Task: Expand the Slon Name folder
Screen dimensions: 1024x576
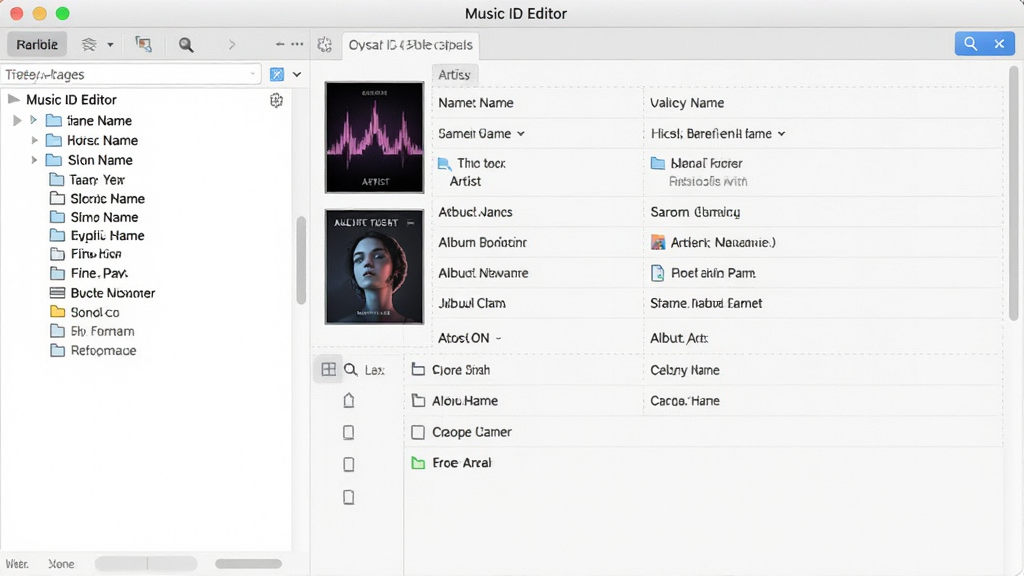Action: (x=34, y=159)
